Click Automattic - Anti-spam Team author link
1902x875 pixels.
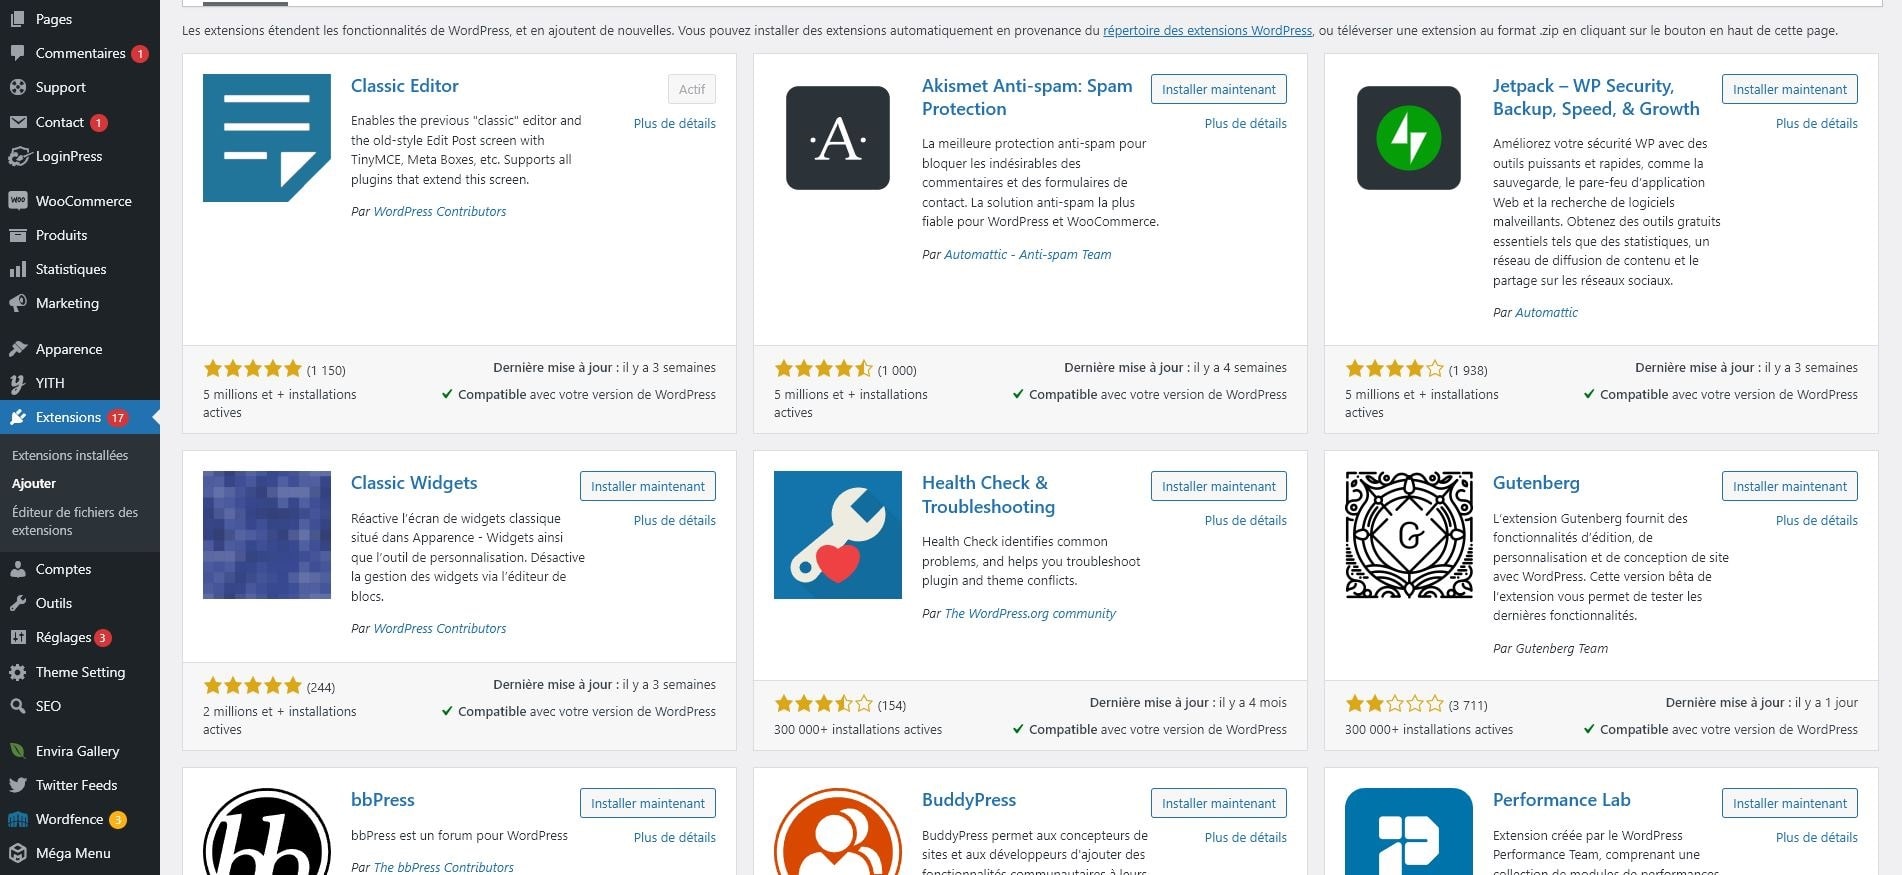[x=1028, y=255]
